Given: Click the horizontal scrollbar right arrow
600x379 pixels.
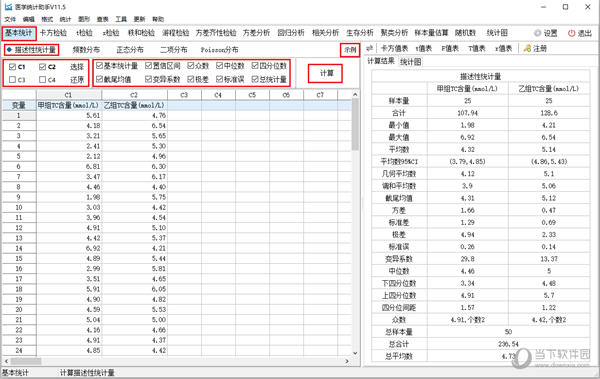Looking at the screenshot, I should 347,361.
